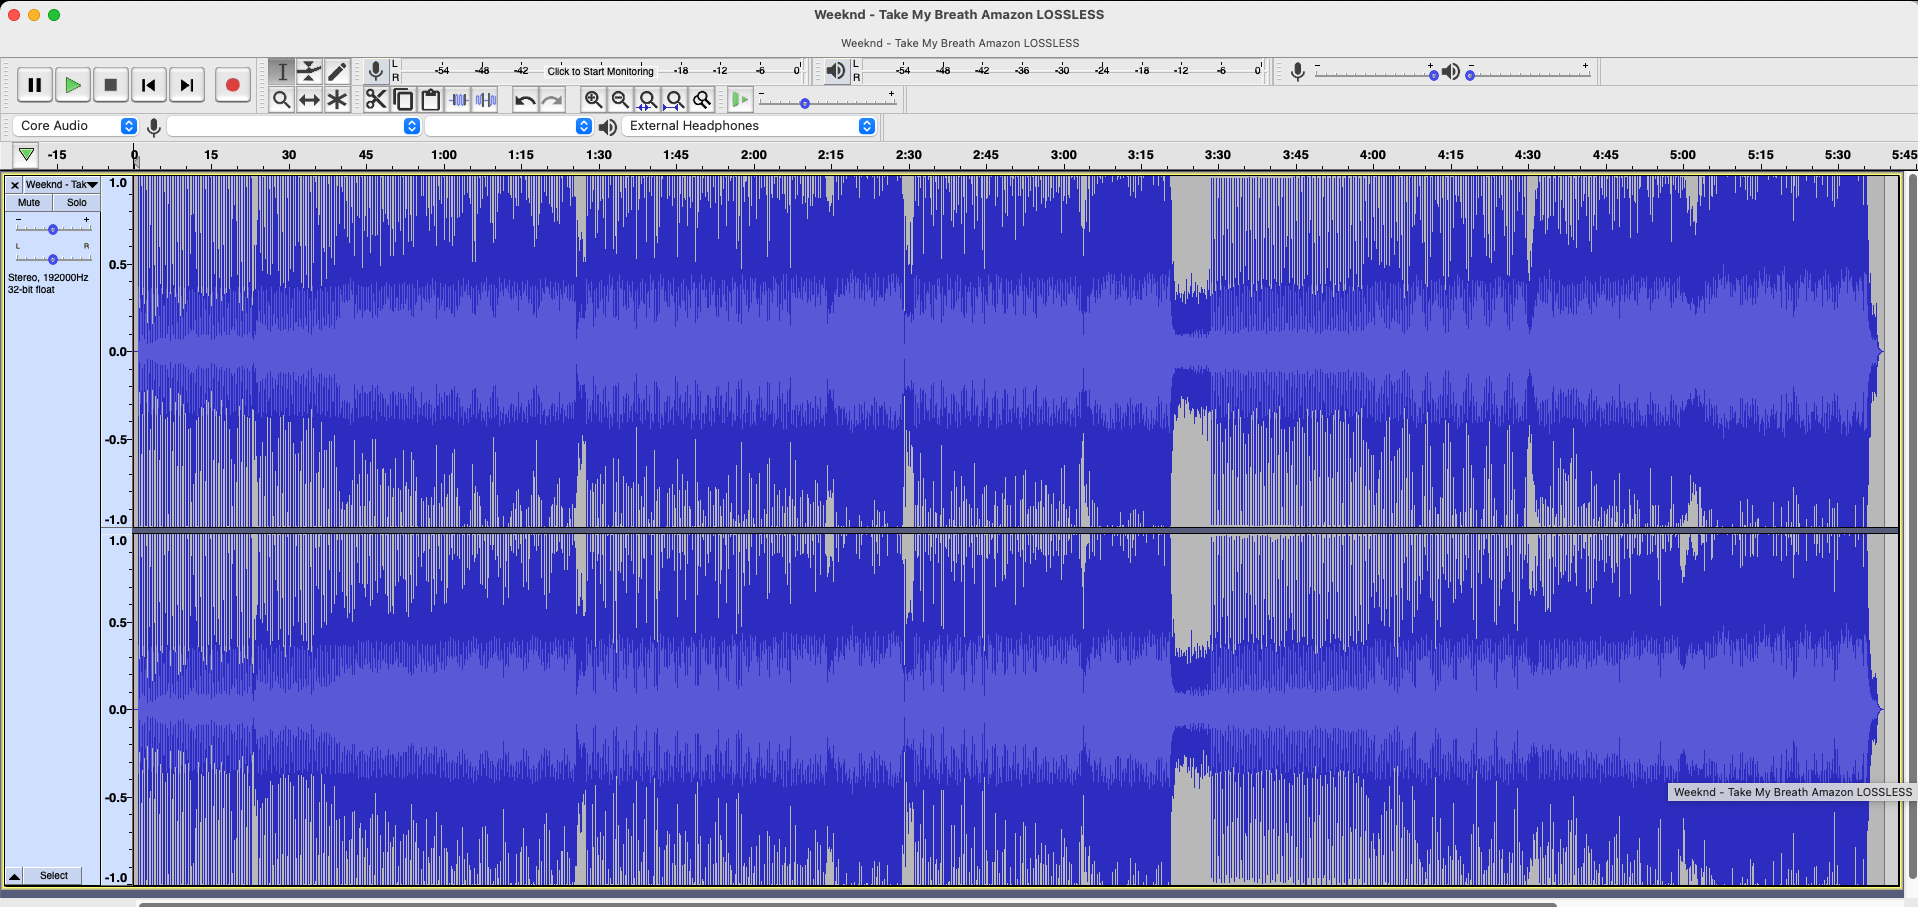This screenshot has height=907, width=1918.
Task: Collapse the track with the bottom arrow
Action: click(15, 876)
